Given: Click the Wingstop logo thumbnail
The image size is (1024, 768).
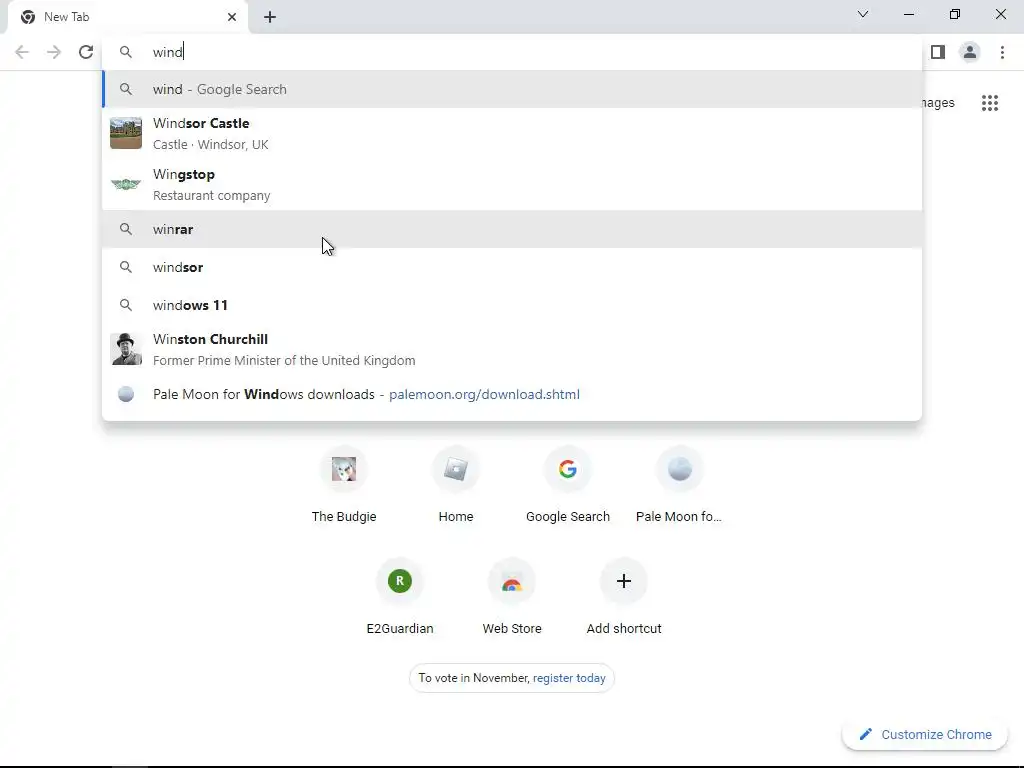Looking at the screenshot, I should point(126,184).
